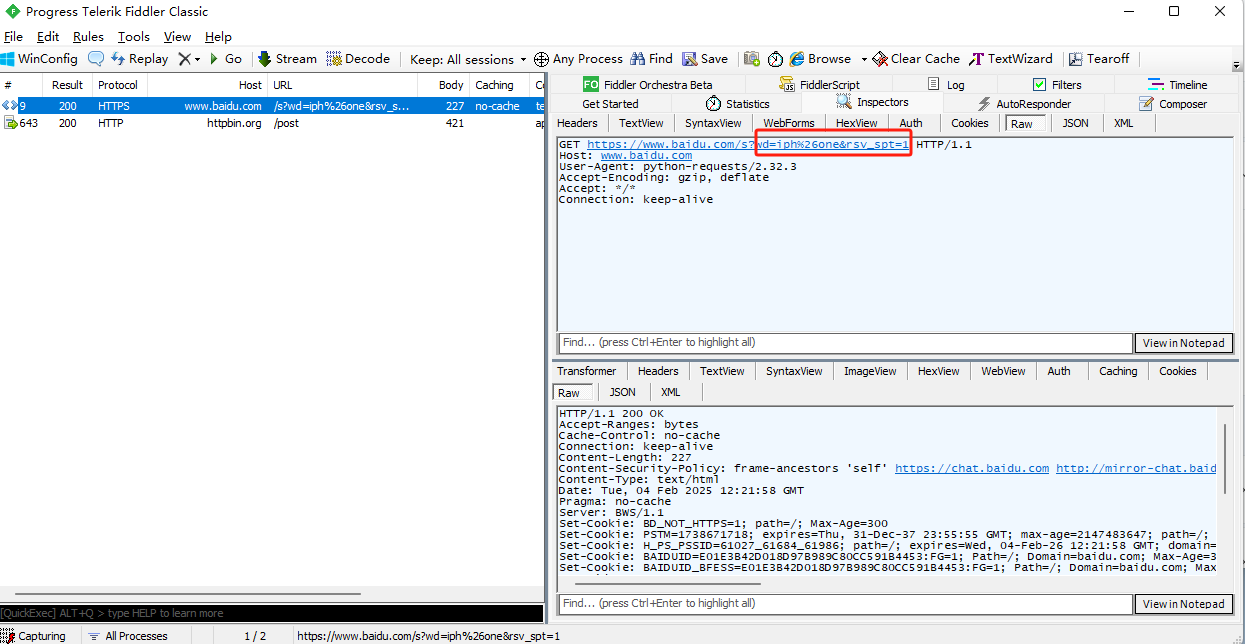This screenshot has width=1245, height=644.
Task: Select response JSON tab
Action: [622, 393]
